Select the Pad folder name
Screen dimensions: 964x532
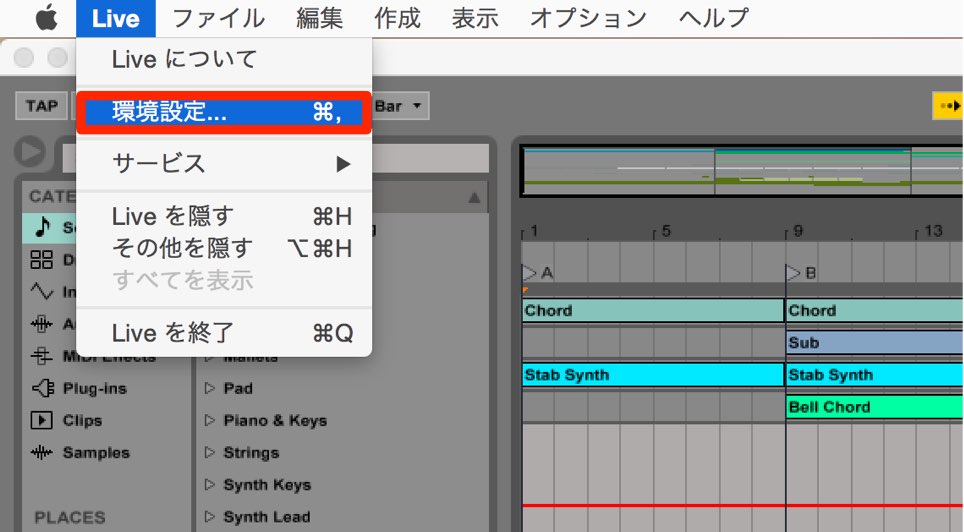pos(238,389)
